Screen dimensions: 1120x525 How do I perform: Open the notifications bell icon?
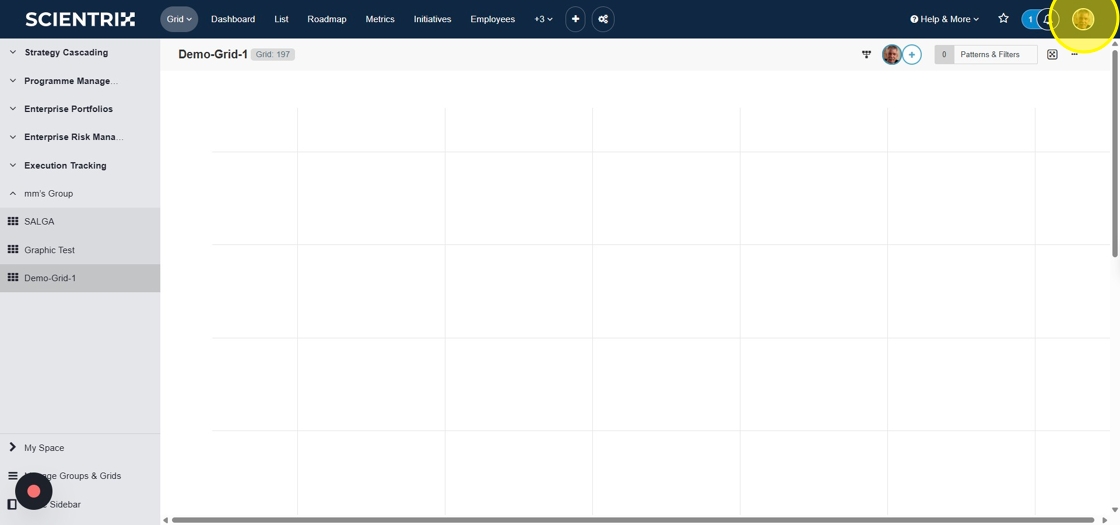click(x=1047, y=19)
